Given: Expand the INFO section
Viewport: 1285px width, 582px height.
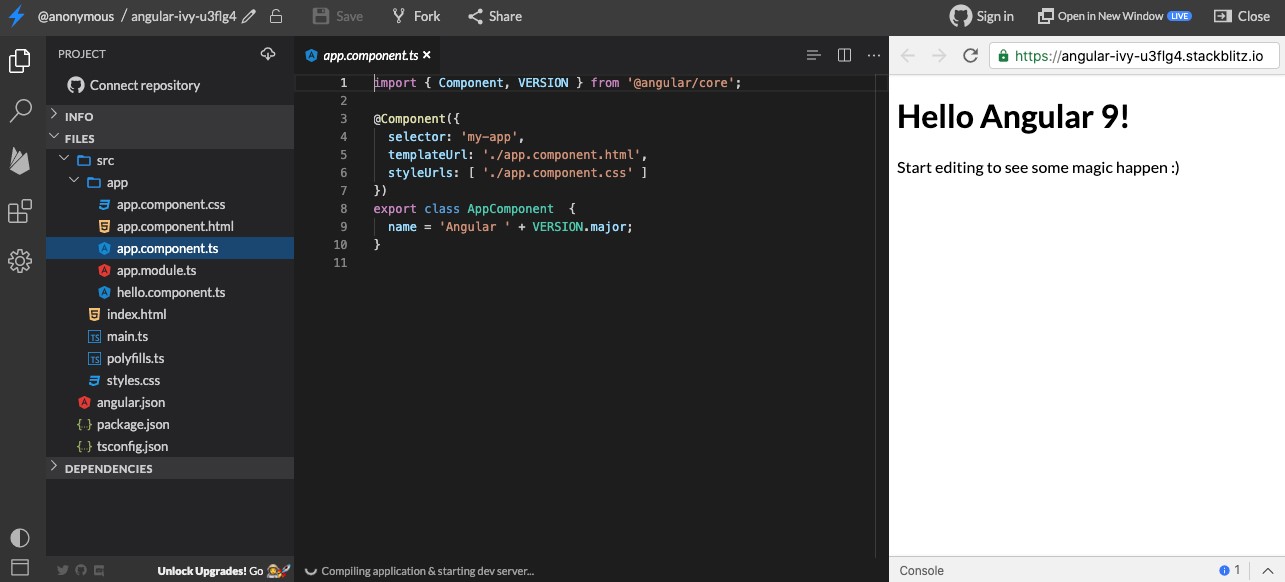Looking at the screenshot, I should pyautogui.click(x=170, y=116).
